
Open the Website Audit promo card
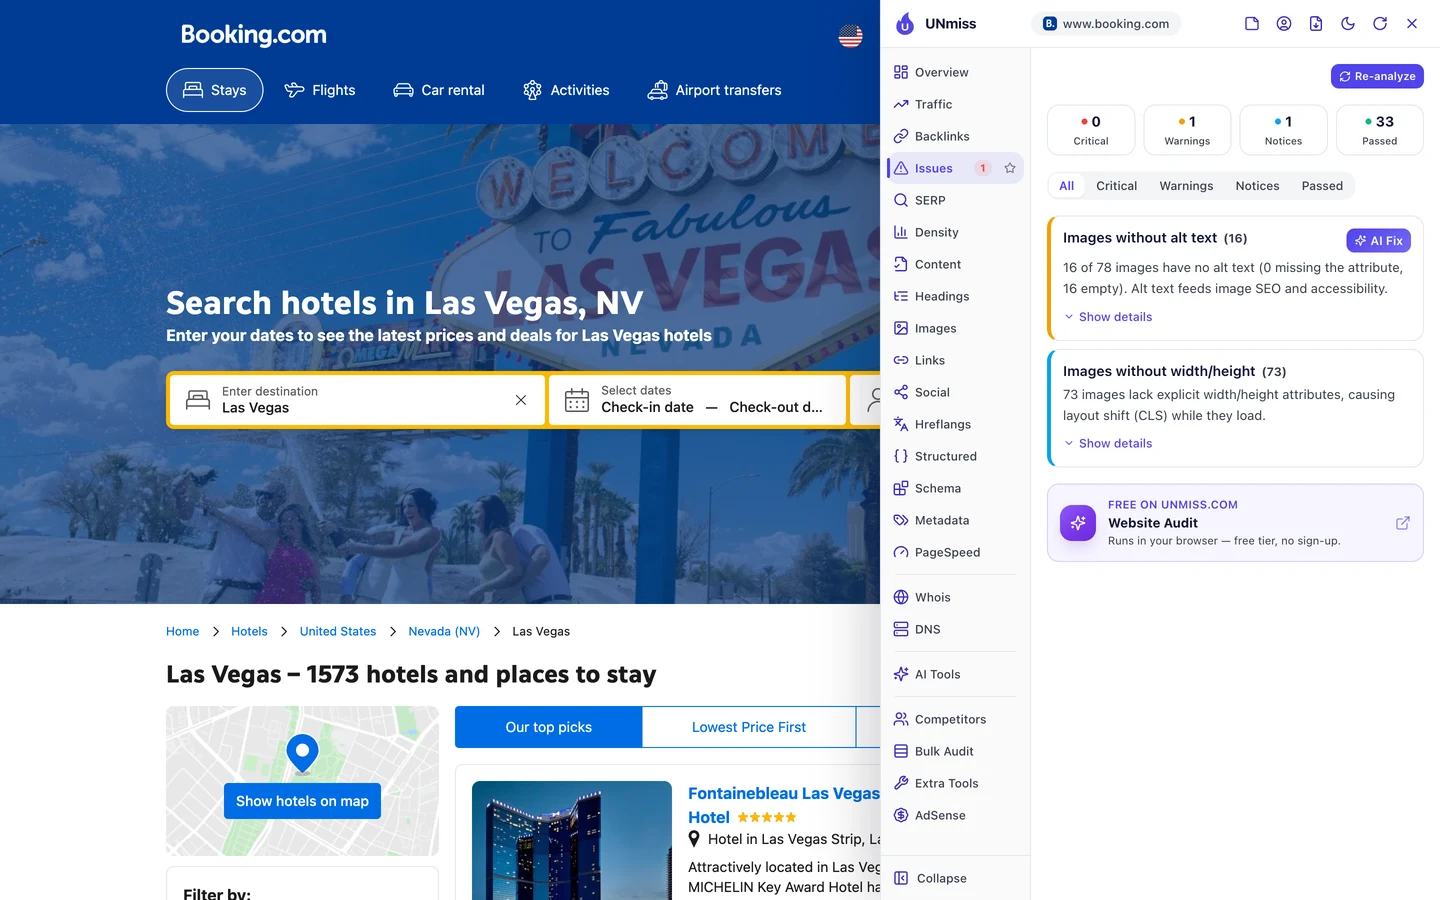tap(1235, 523)
